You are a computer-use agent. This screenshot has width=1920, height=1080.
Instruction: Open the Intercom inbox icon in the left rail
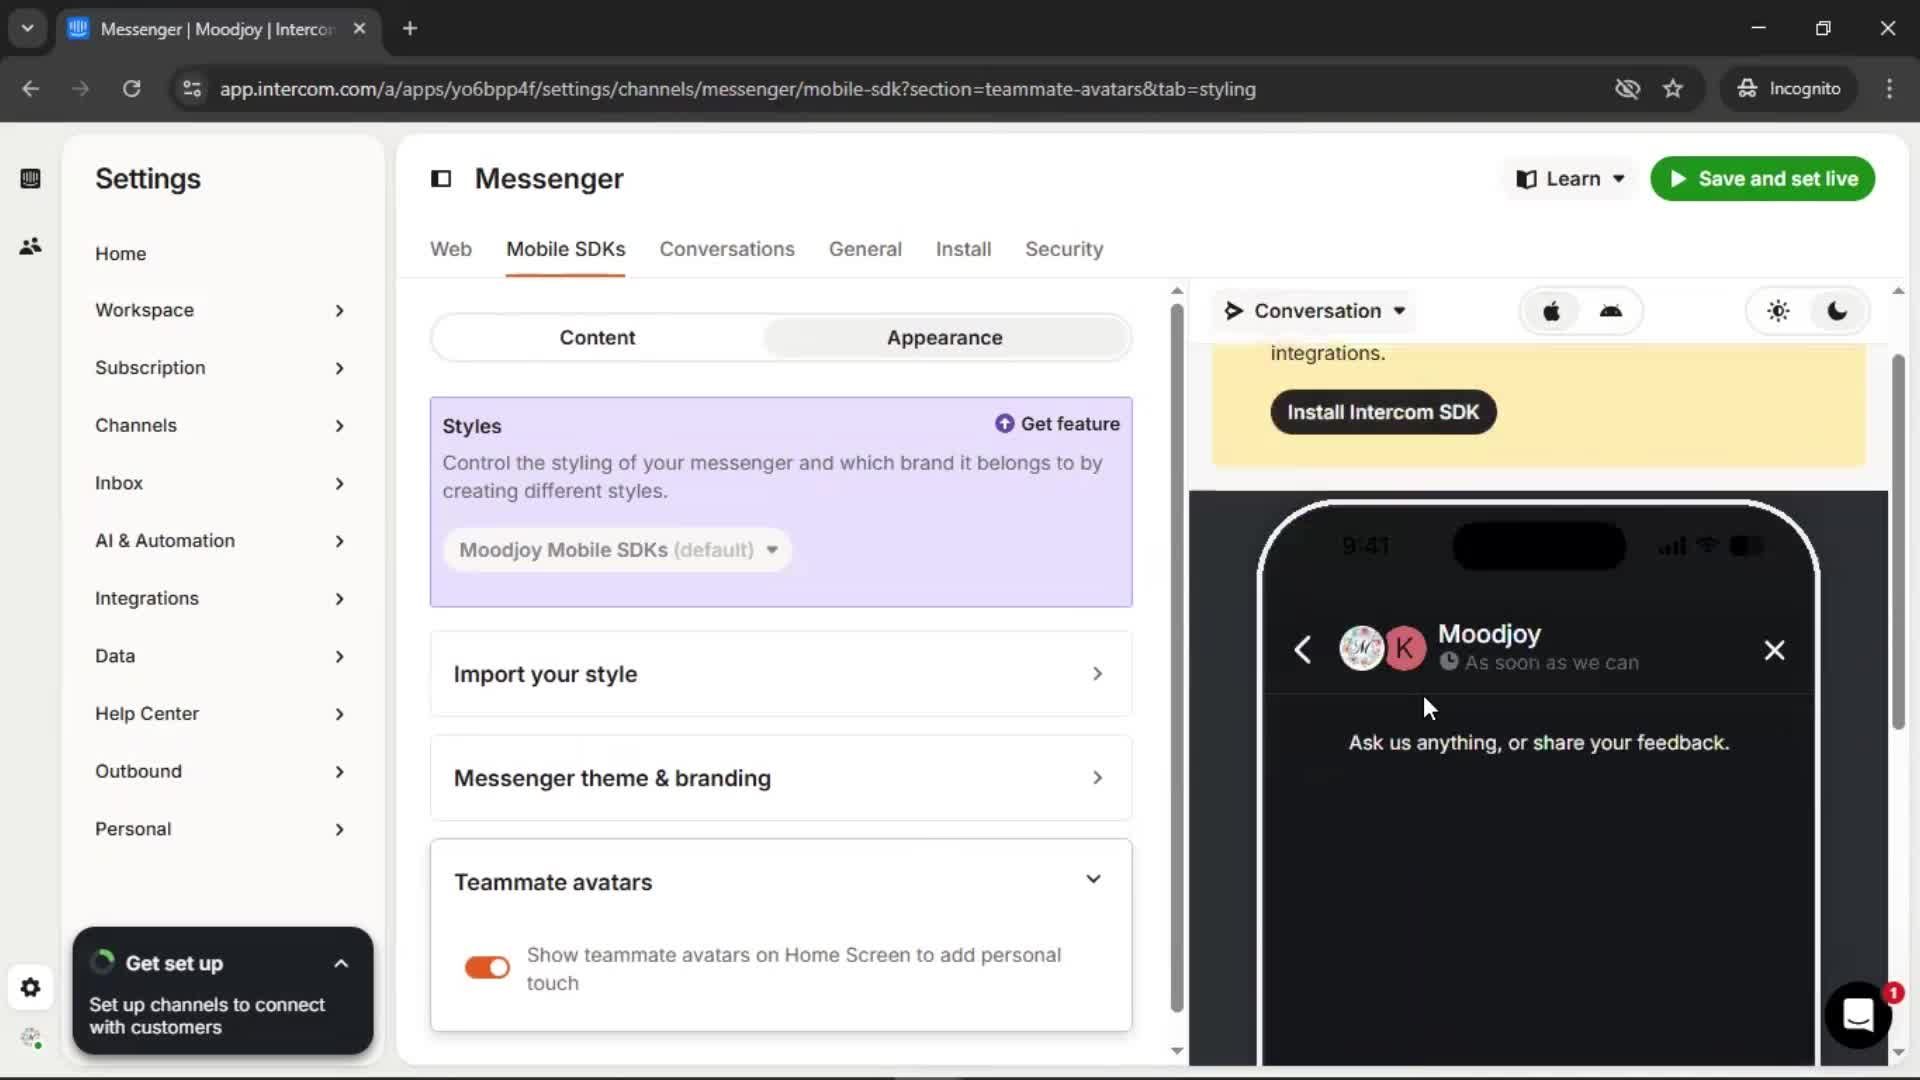(30, 179)
